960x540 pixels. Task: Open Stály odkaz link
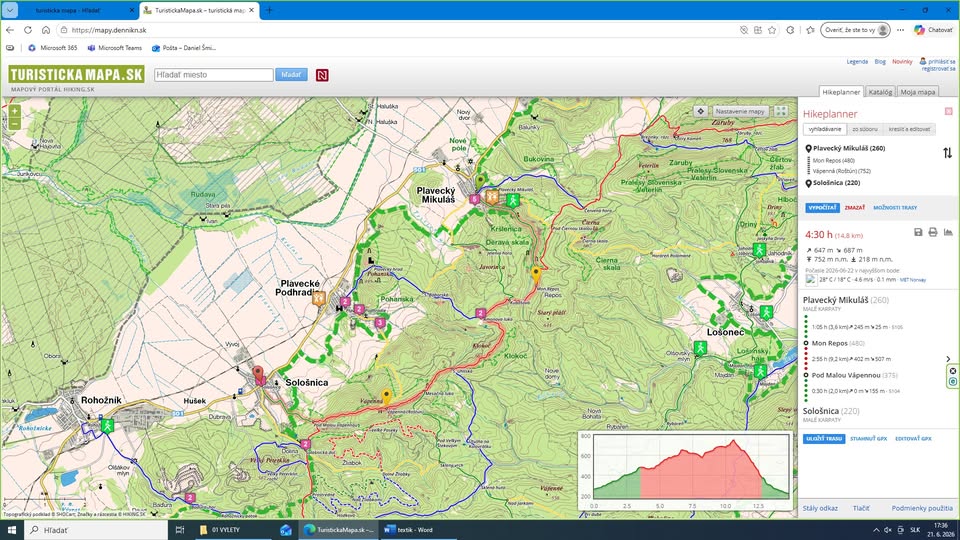click(x=820, y=508)
